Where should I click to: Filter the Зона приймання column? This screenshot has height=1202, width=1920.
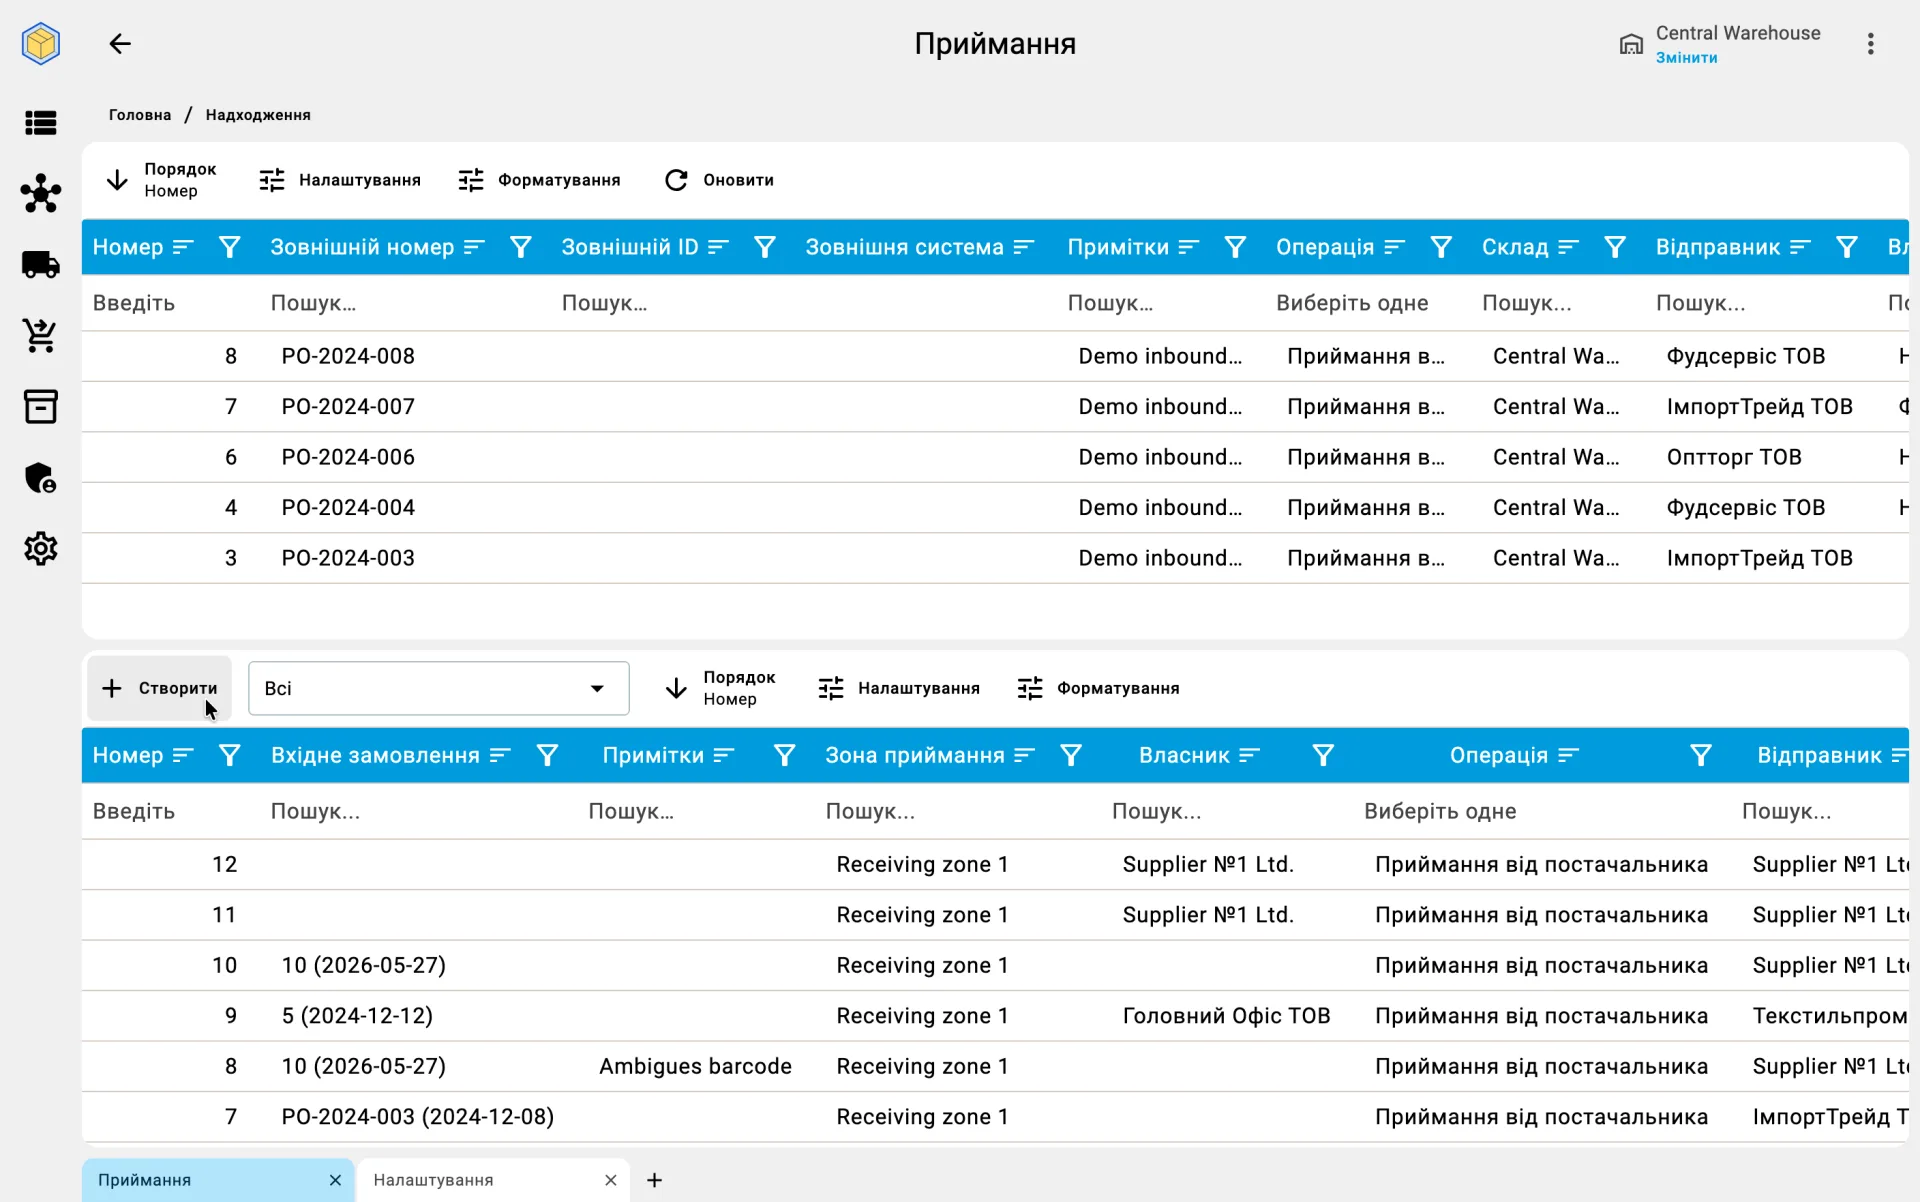(x=1070, y=755)
